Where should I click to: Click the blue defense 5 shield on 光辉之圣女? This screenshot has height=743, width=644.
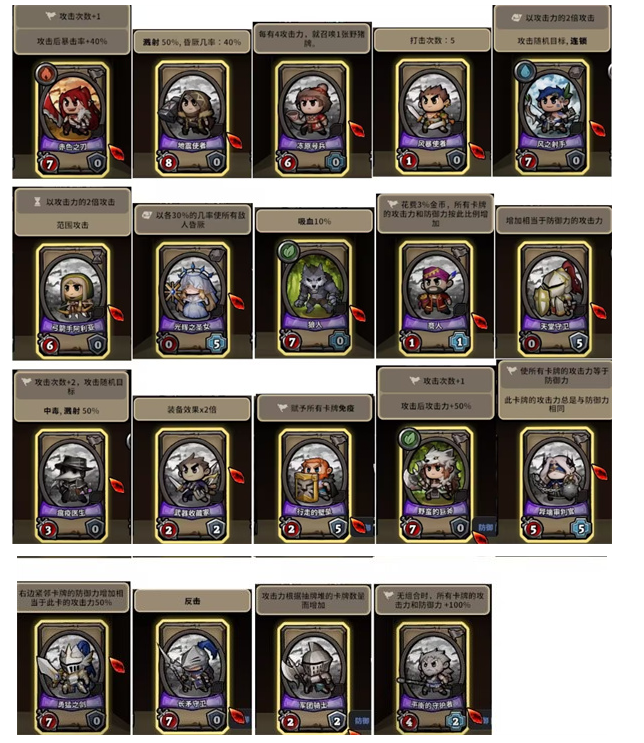point(217,344)
